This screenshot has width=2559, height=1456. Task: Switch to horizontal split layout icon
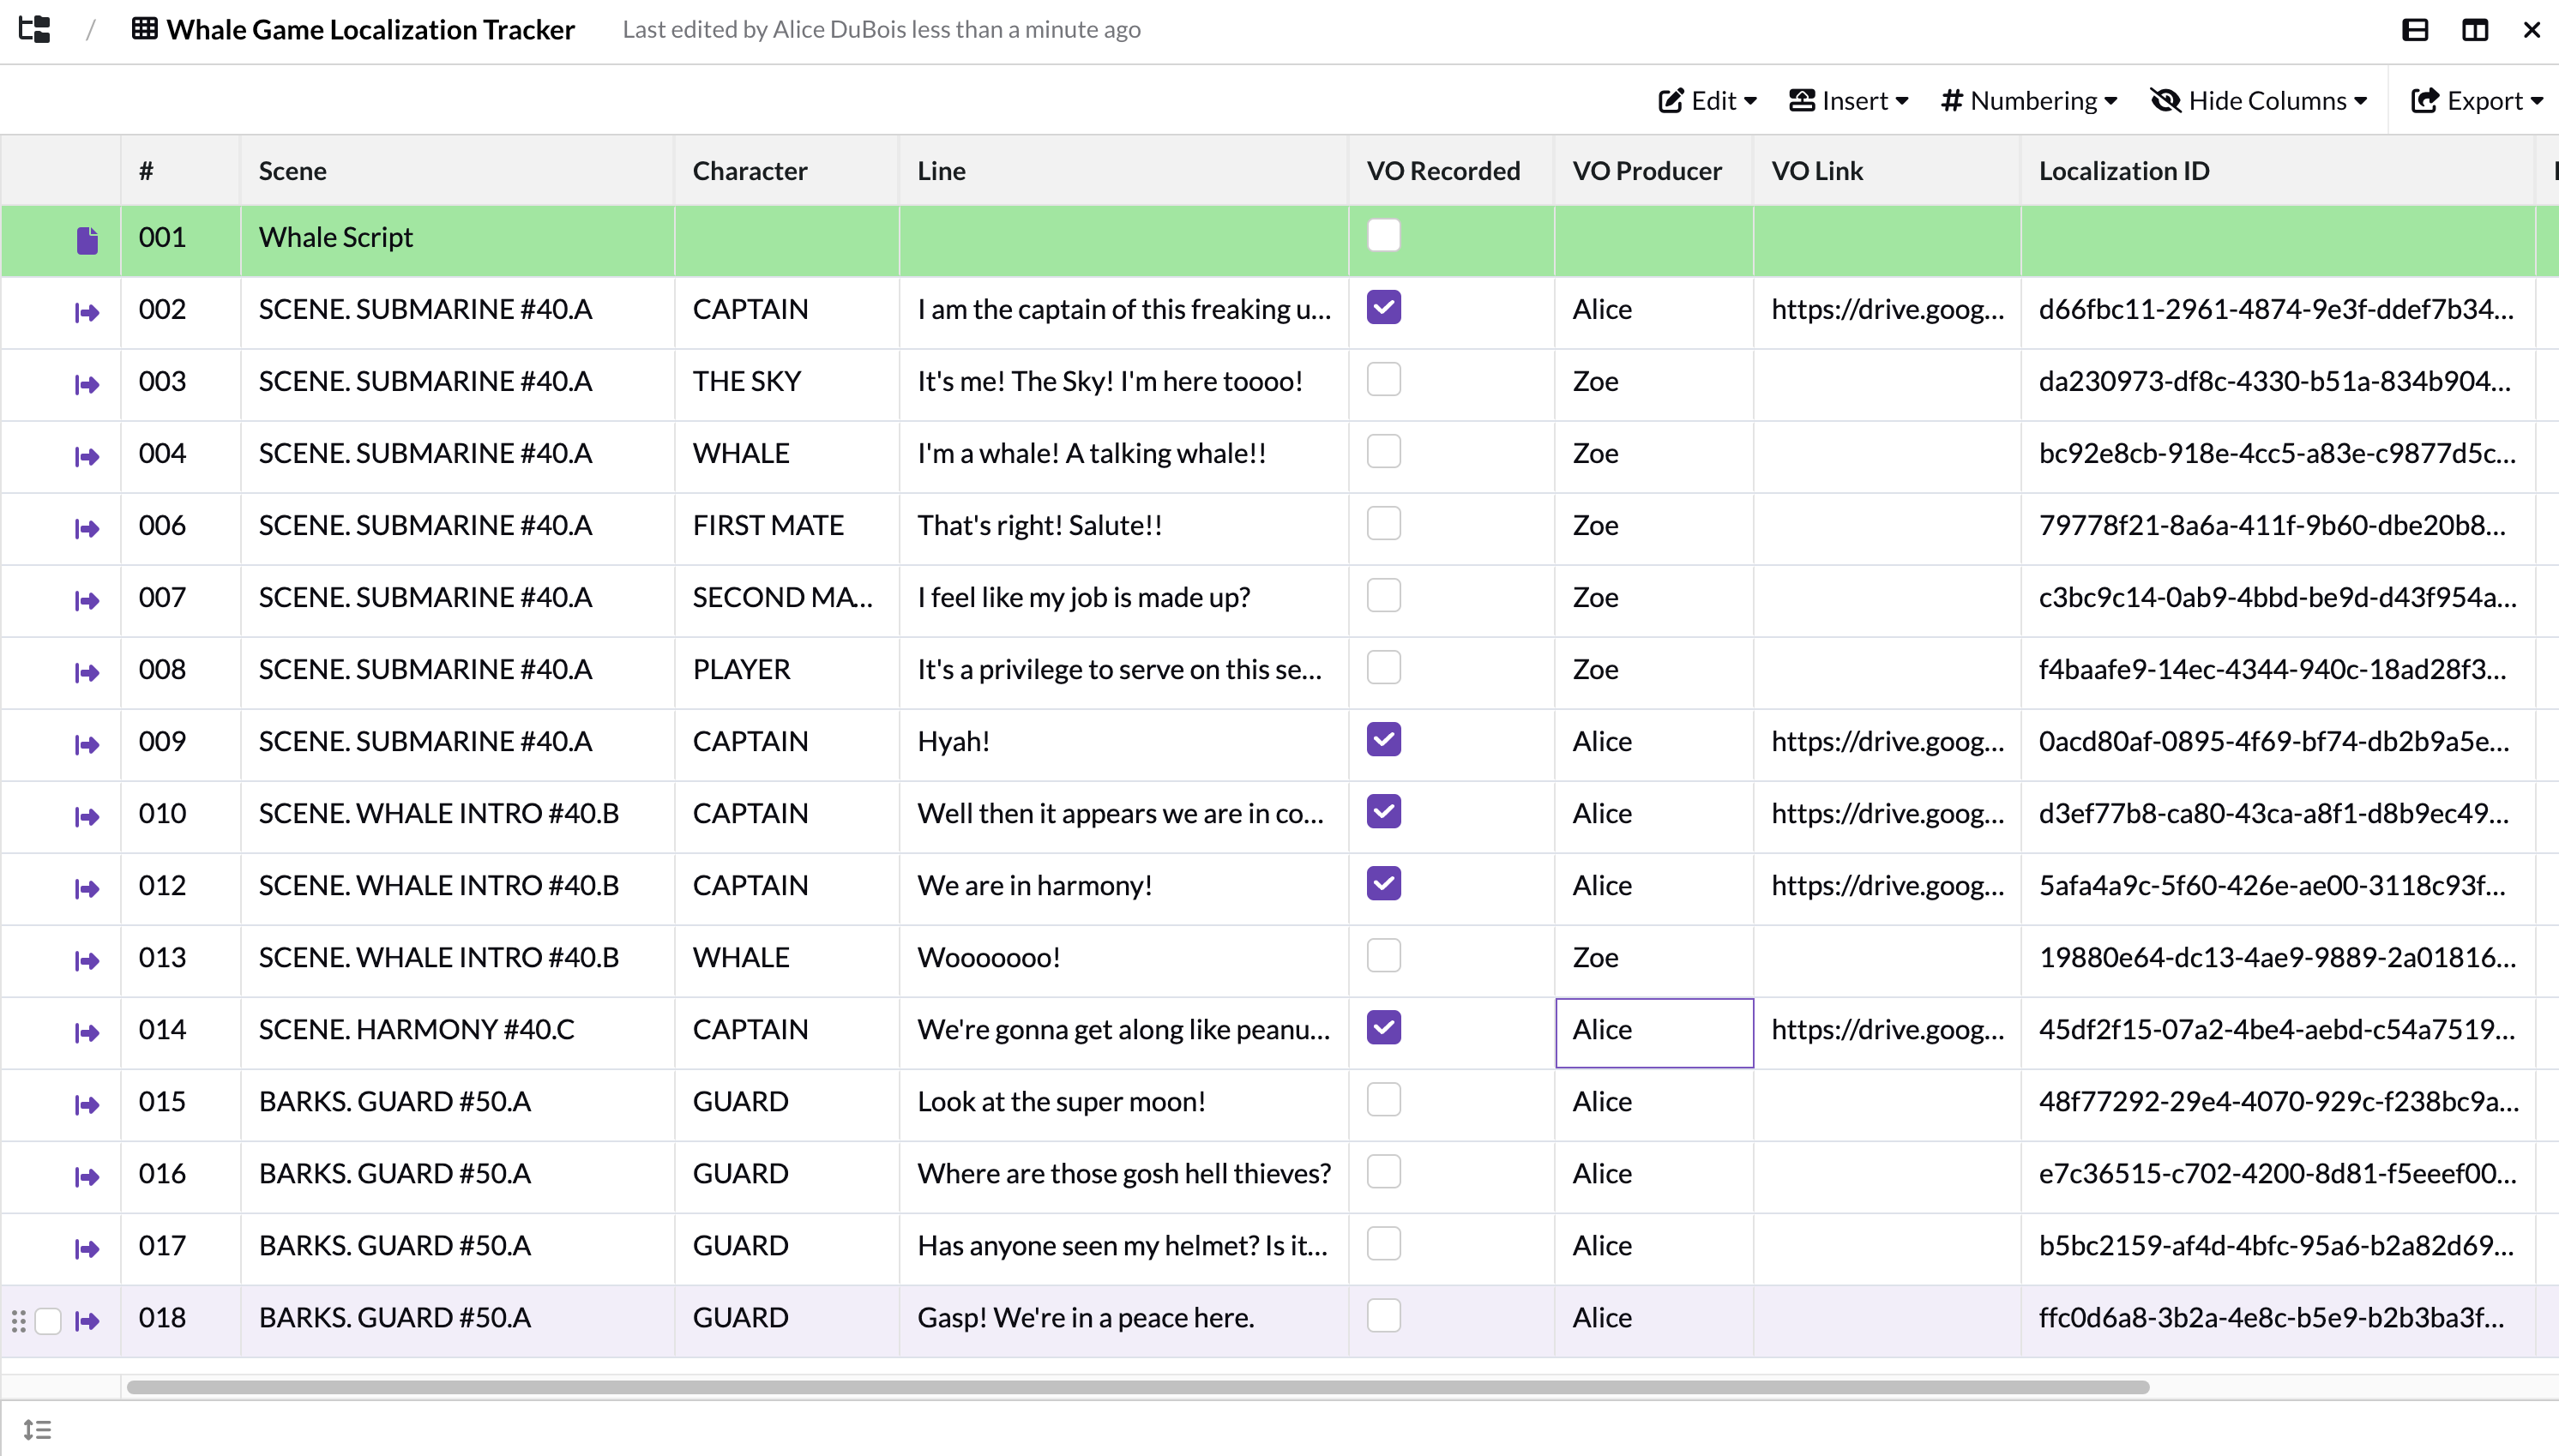(2415, 30)
